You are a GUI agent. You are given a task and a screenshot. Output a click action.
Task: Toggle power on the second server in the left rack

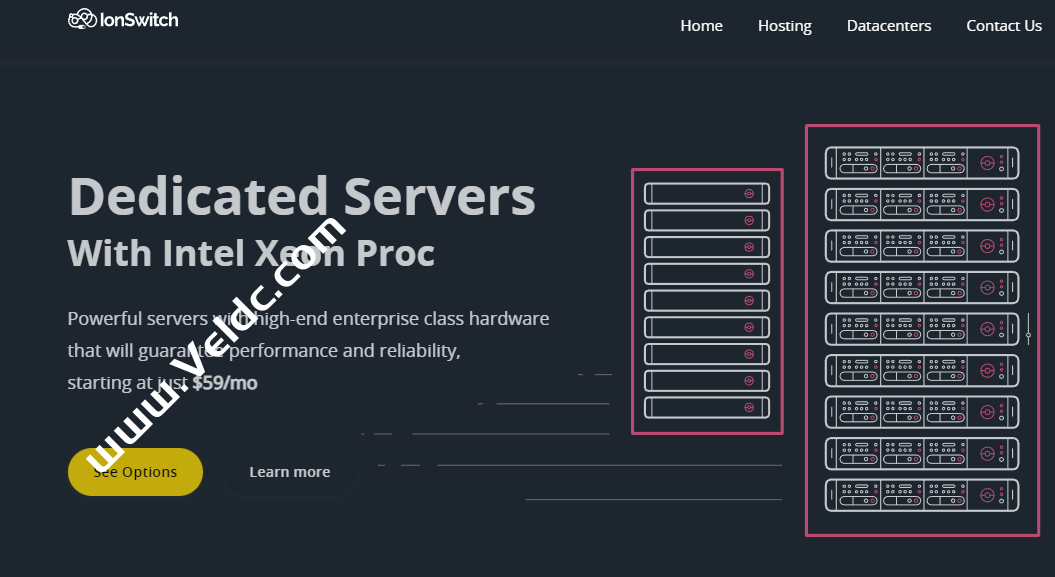pyautogui.click(x=750, y=219)
